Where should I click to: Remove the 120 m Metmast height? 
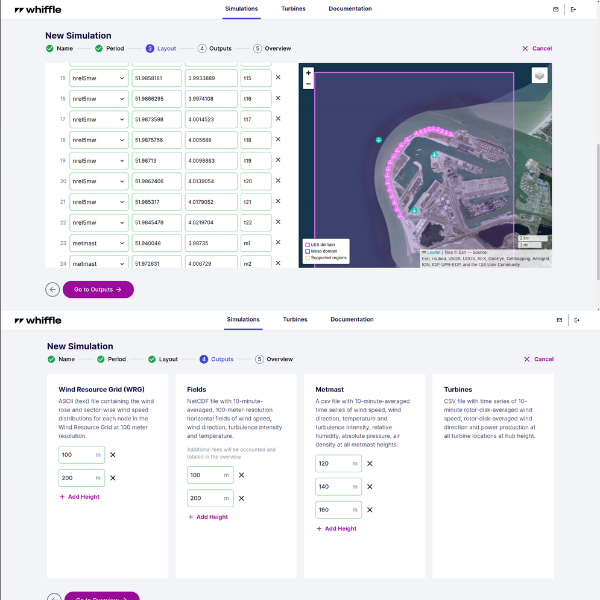pyautogui.click(x=370, y=463)
